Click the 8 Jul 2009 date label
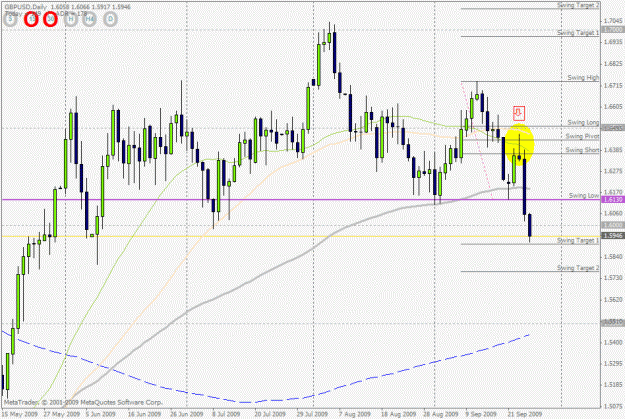Image resolution: width=625 pixels, height=419 pixels. [x=226, y=414]
